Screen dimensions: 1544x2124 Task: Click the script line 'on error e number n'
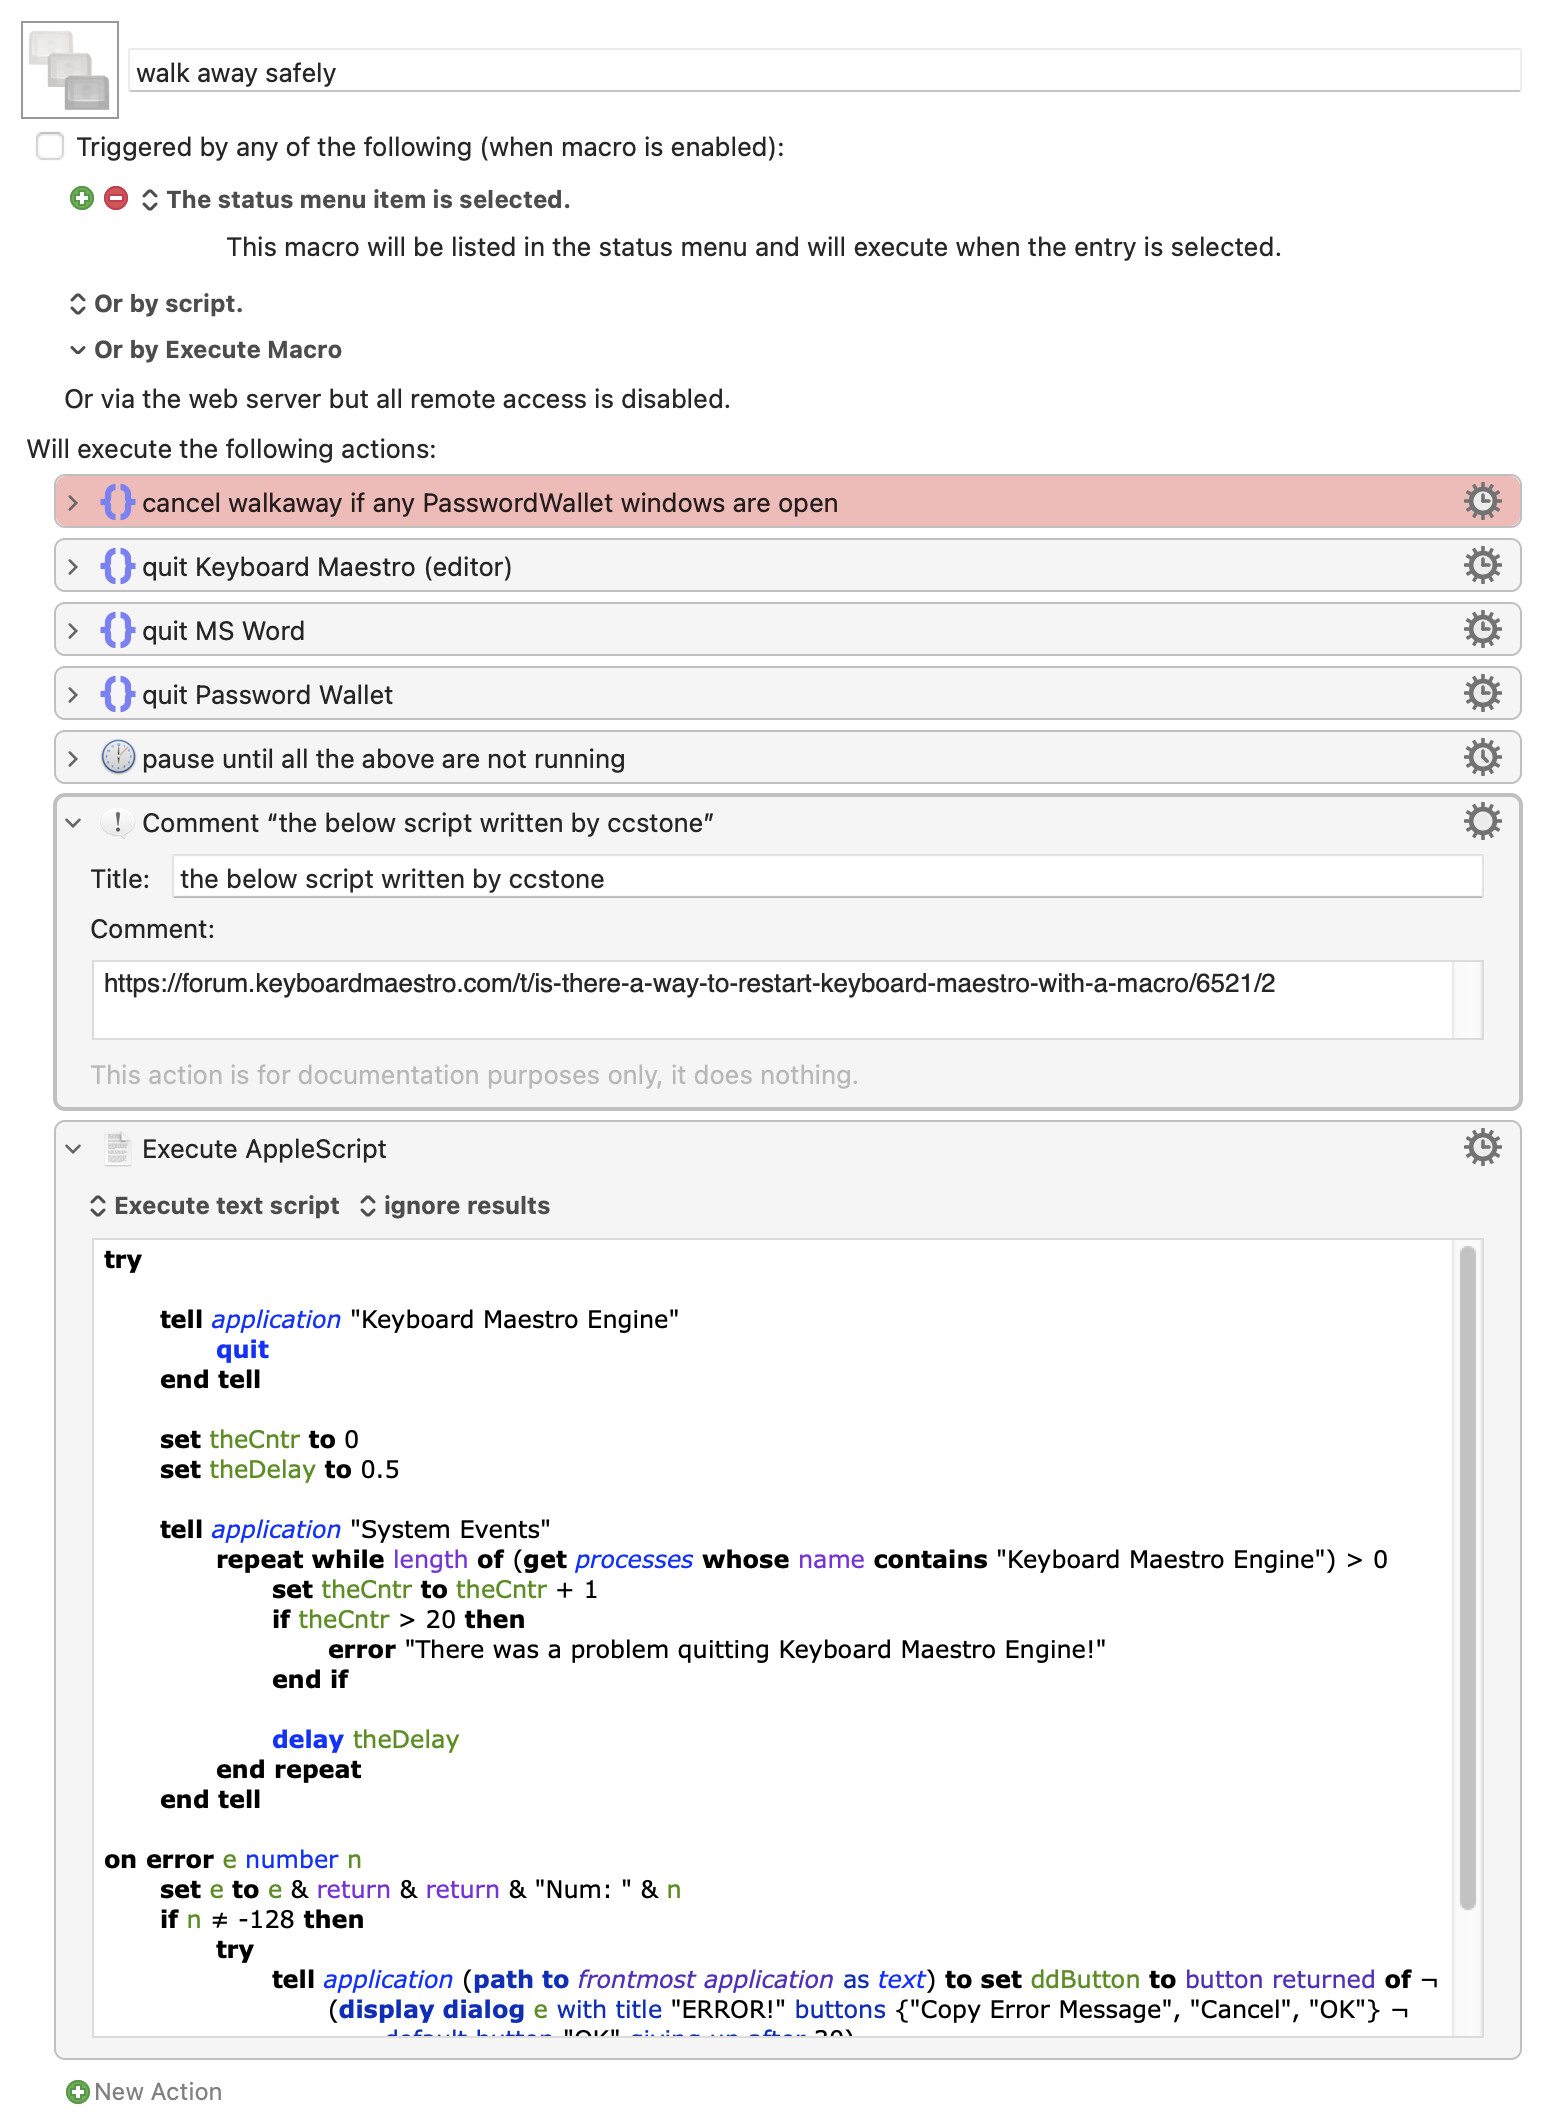click(232, 1859)
